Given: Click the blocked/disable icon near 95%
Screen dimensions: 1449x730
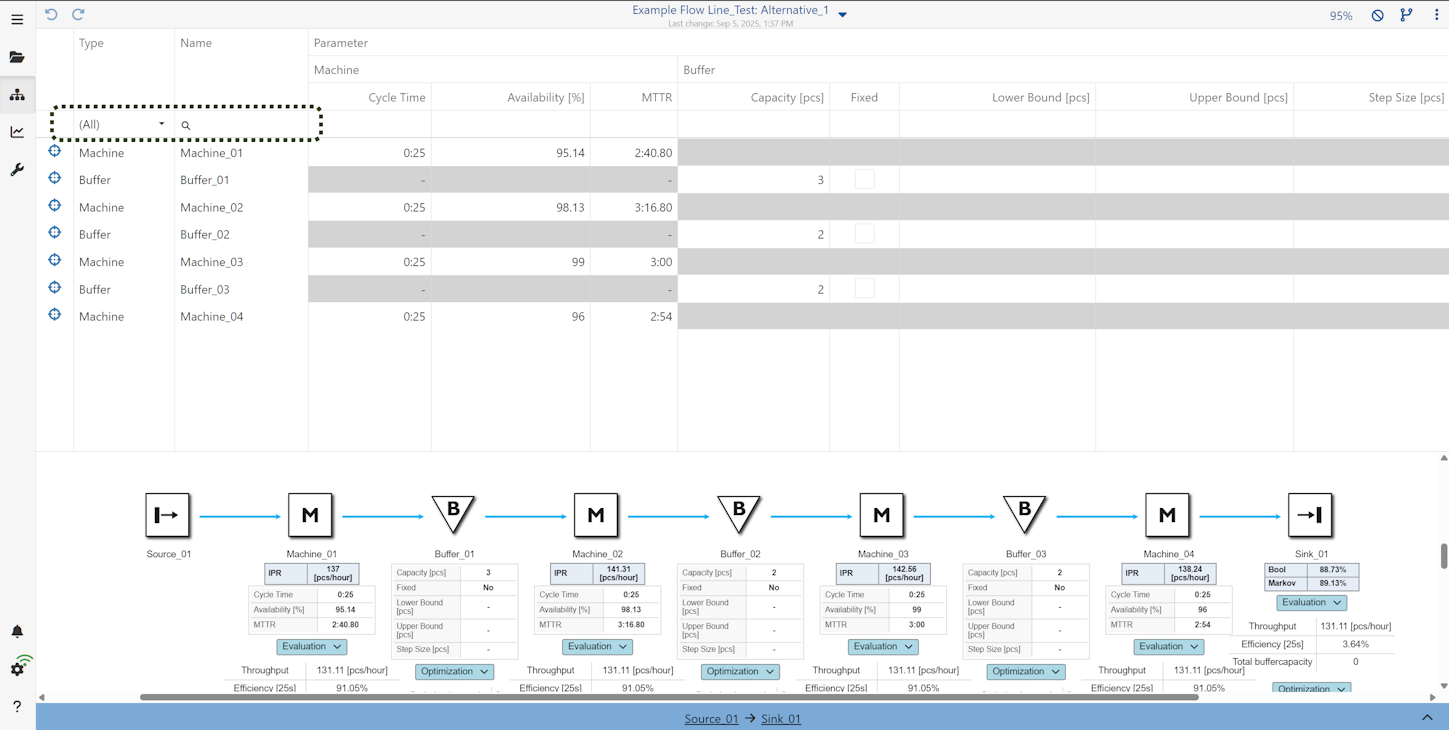Looking at the screenshot, I should point(1376,14).
